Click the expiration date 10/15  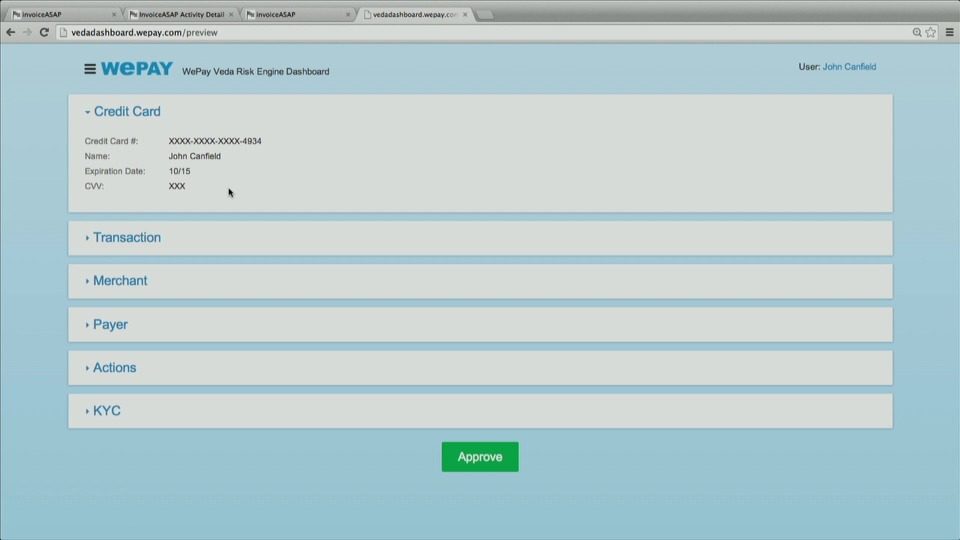click(x=179, y=171)
